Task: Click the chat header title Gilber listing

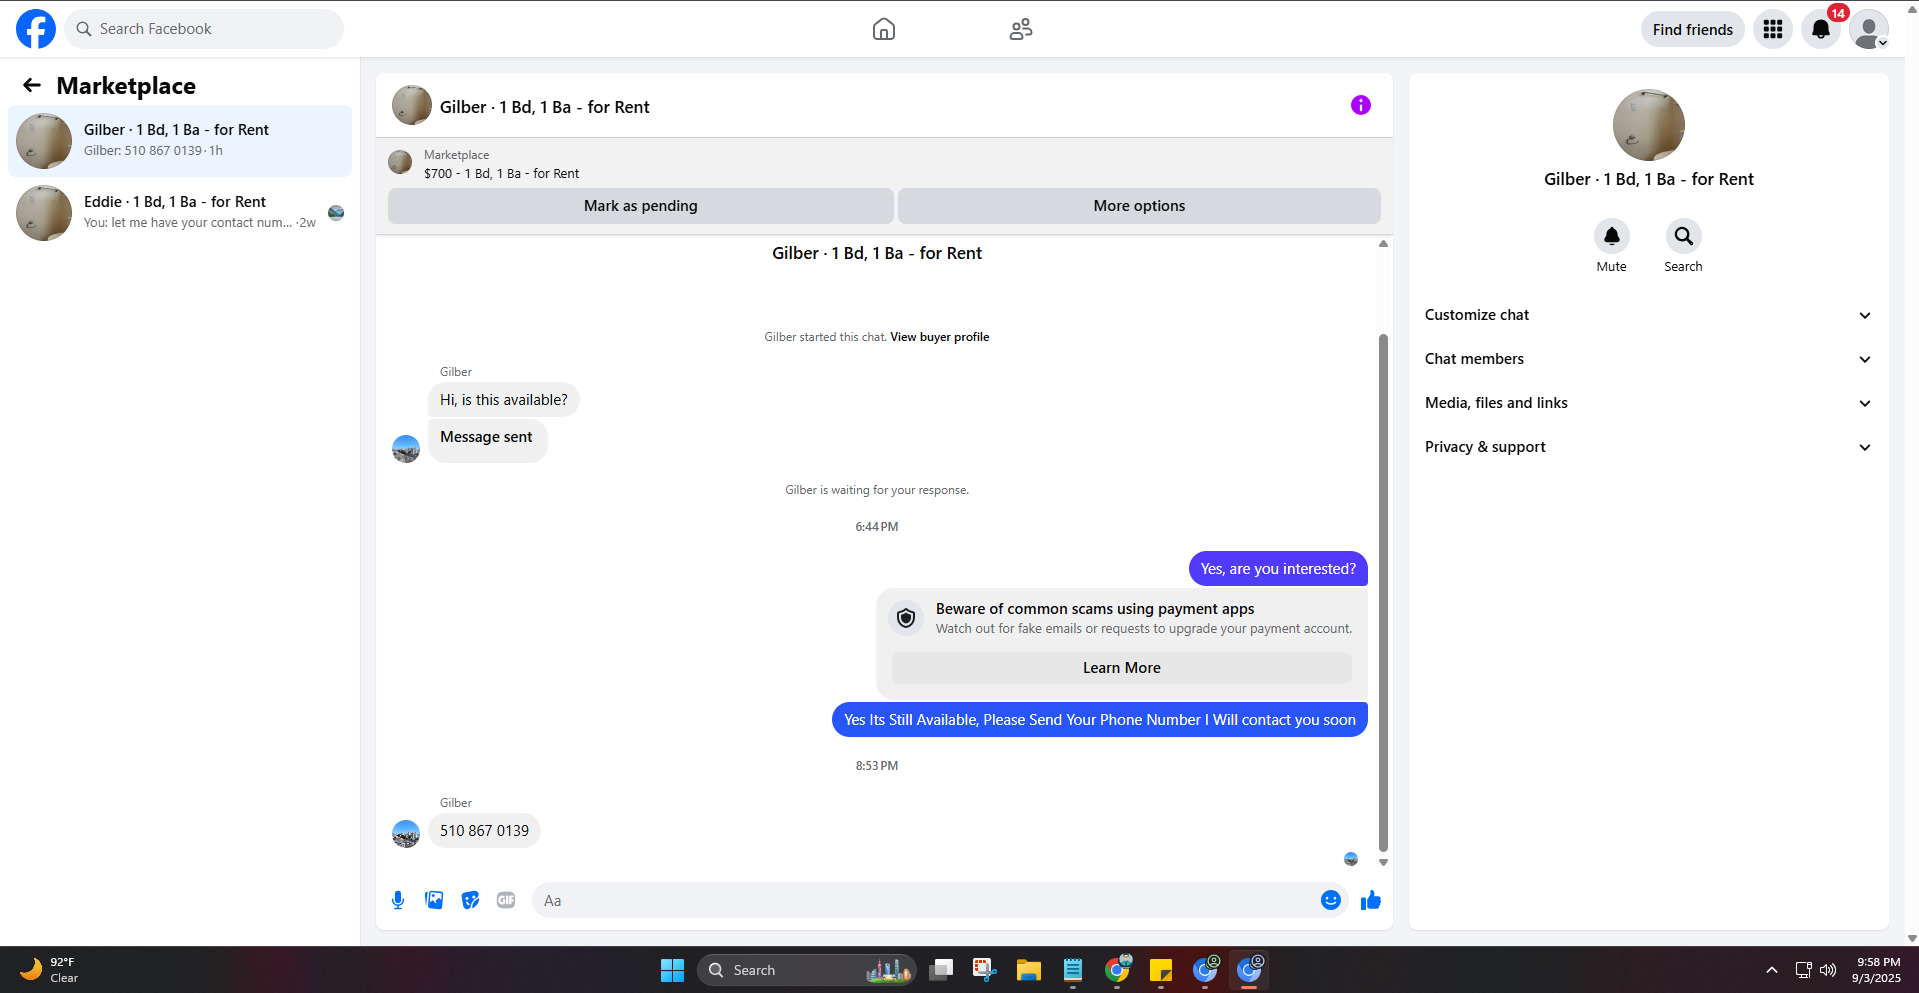Action: coord(545,107)
